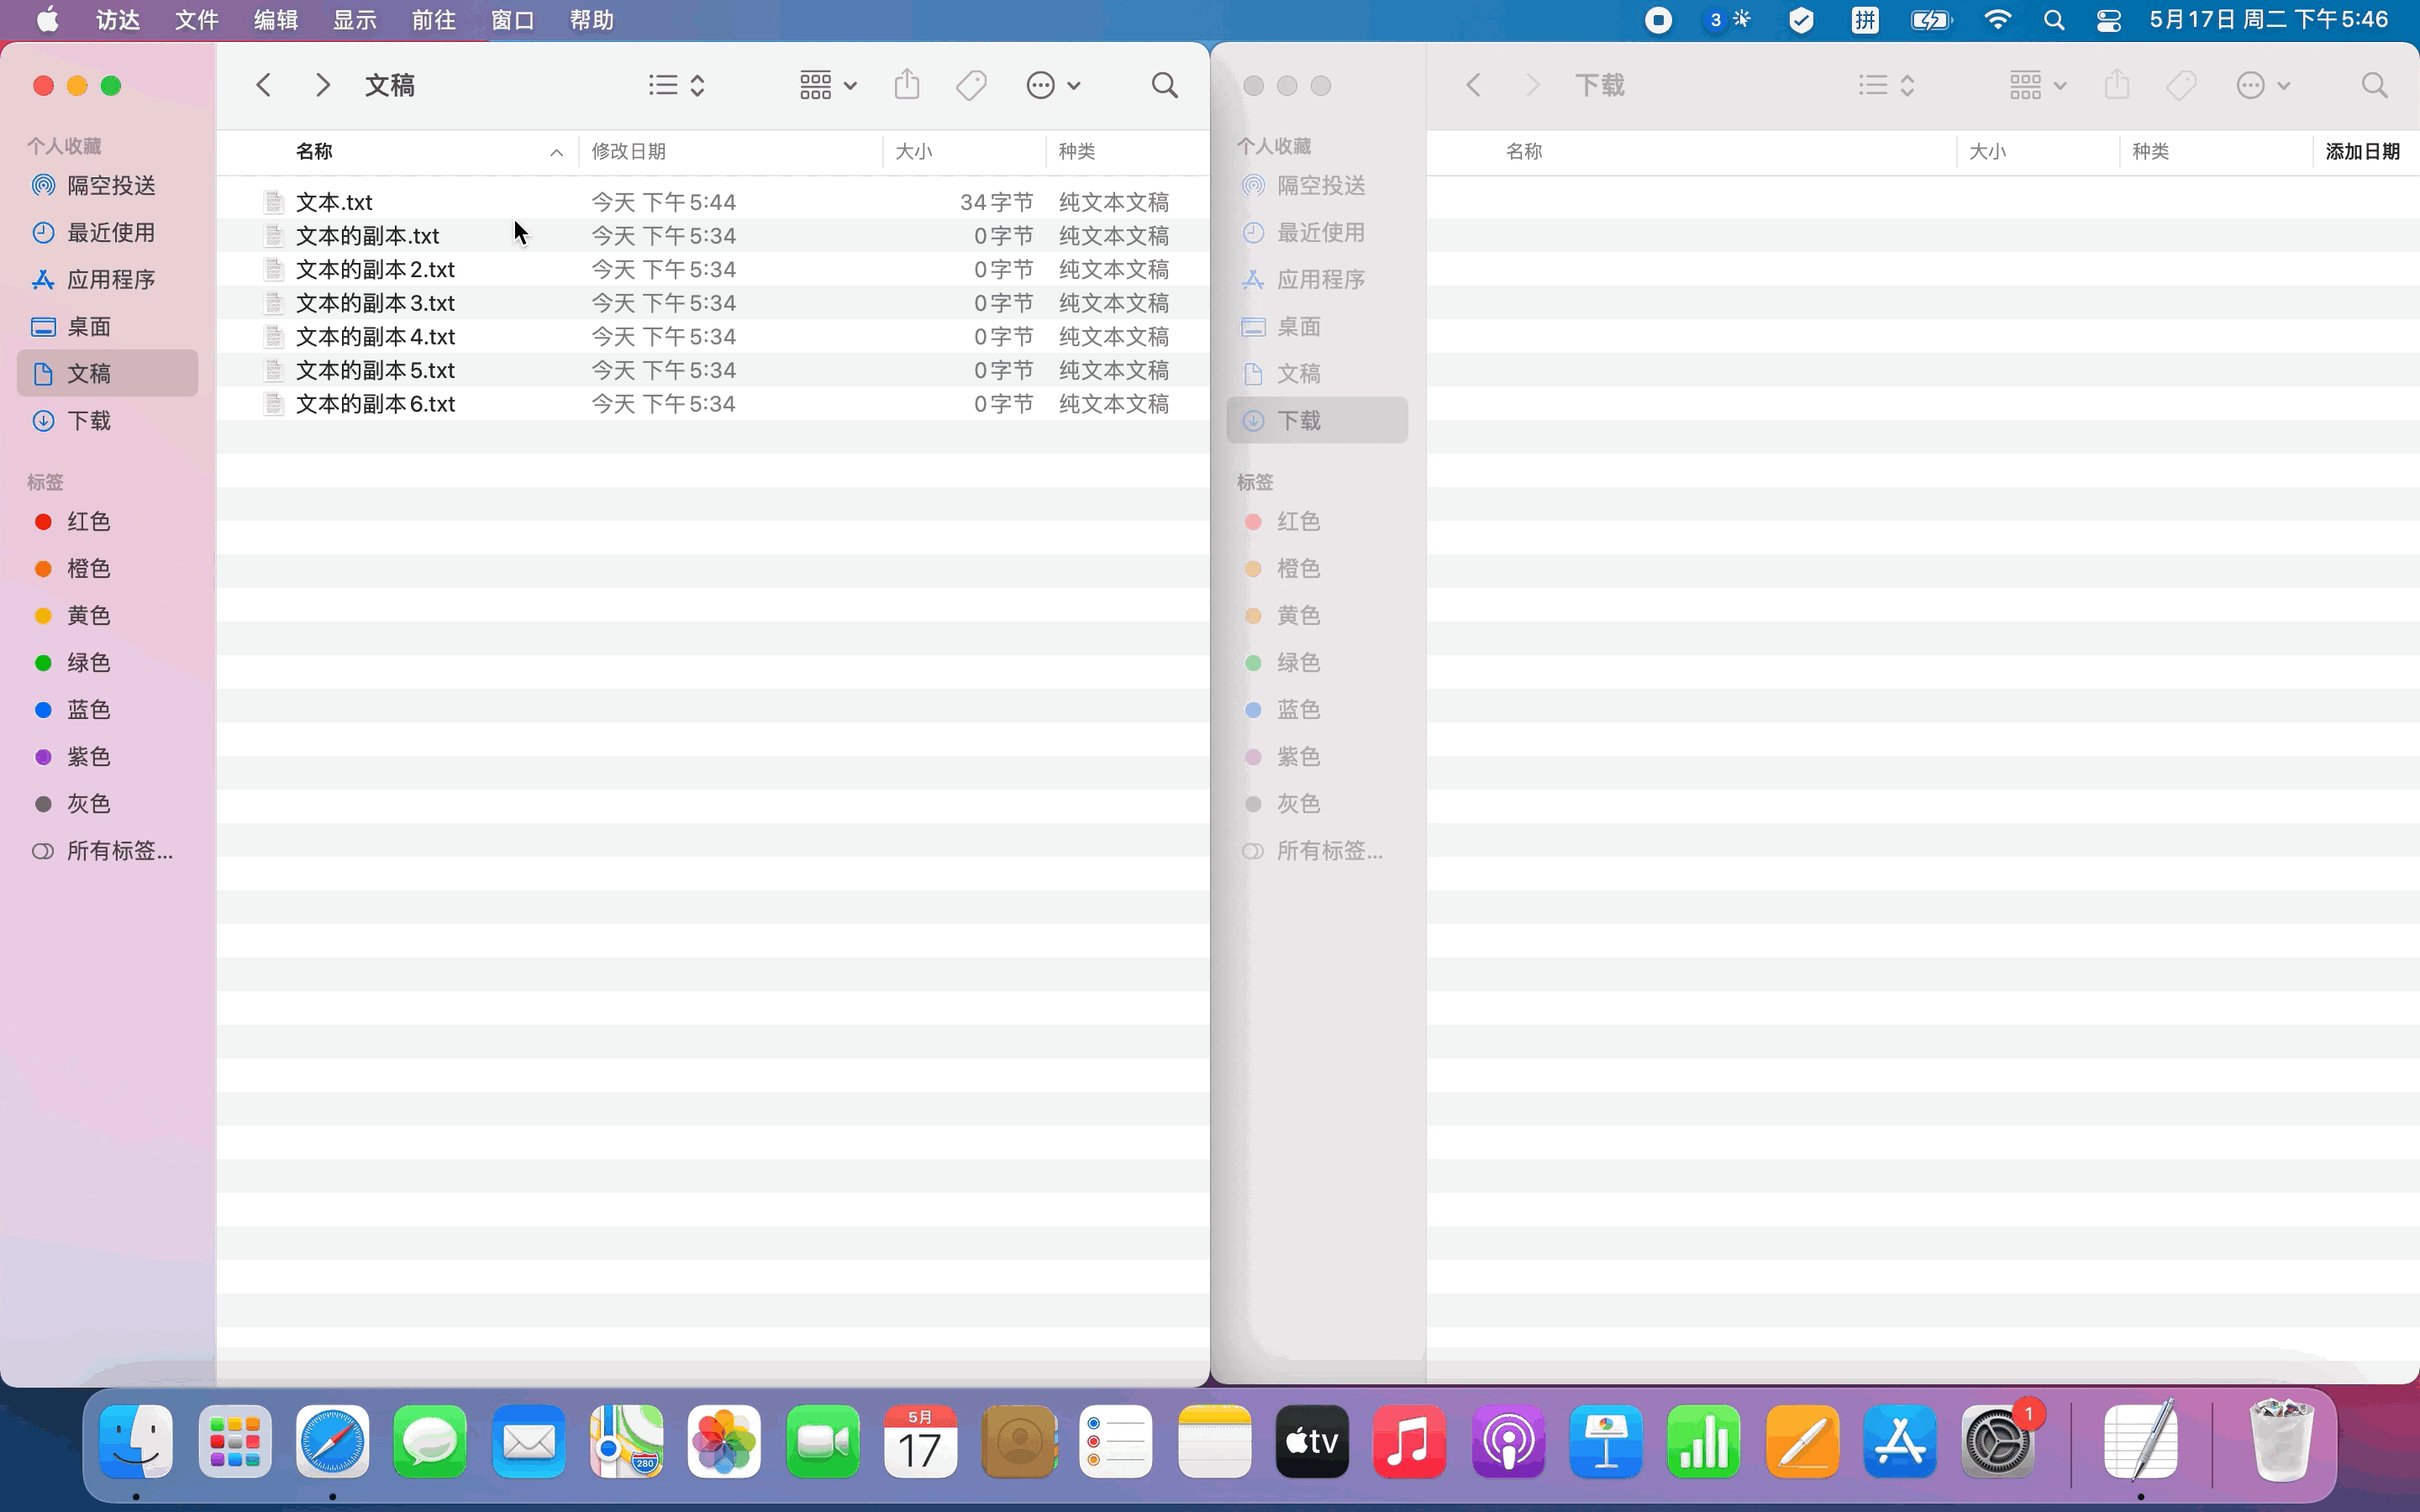Open Control Center in menu bar
The height and width of the screenshot is (1512, 2420).
(x=2108, y=20)
